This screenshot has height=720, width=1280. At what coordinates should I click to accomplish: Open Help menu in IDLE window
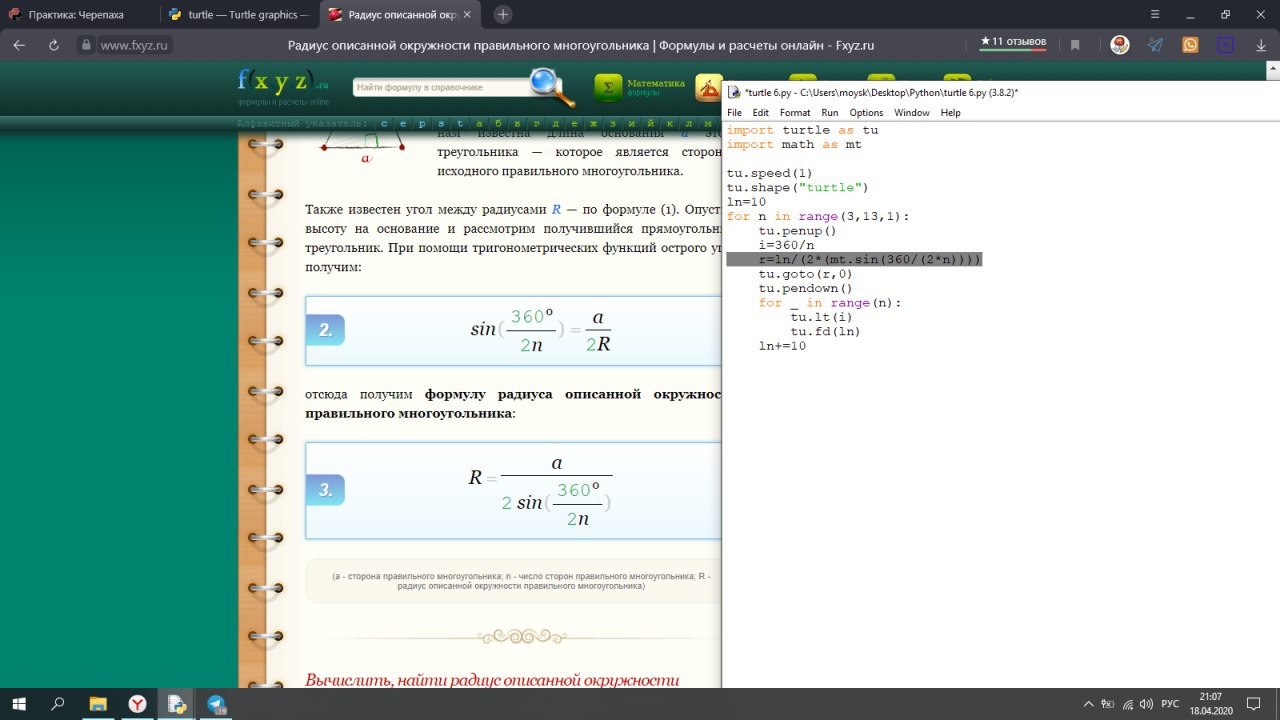coord(950,113)
